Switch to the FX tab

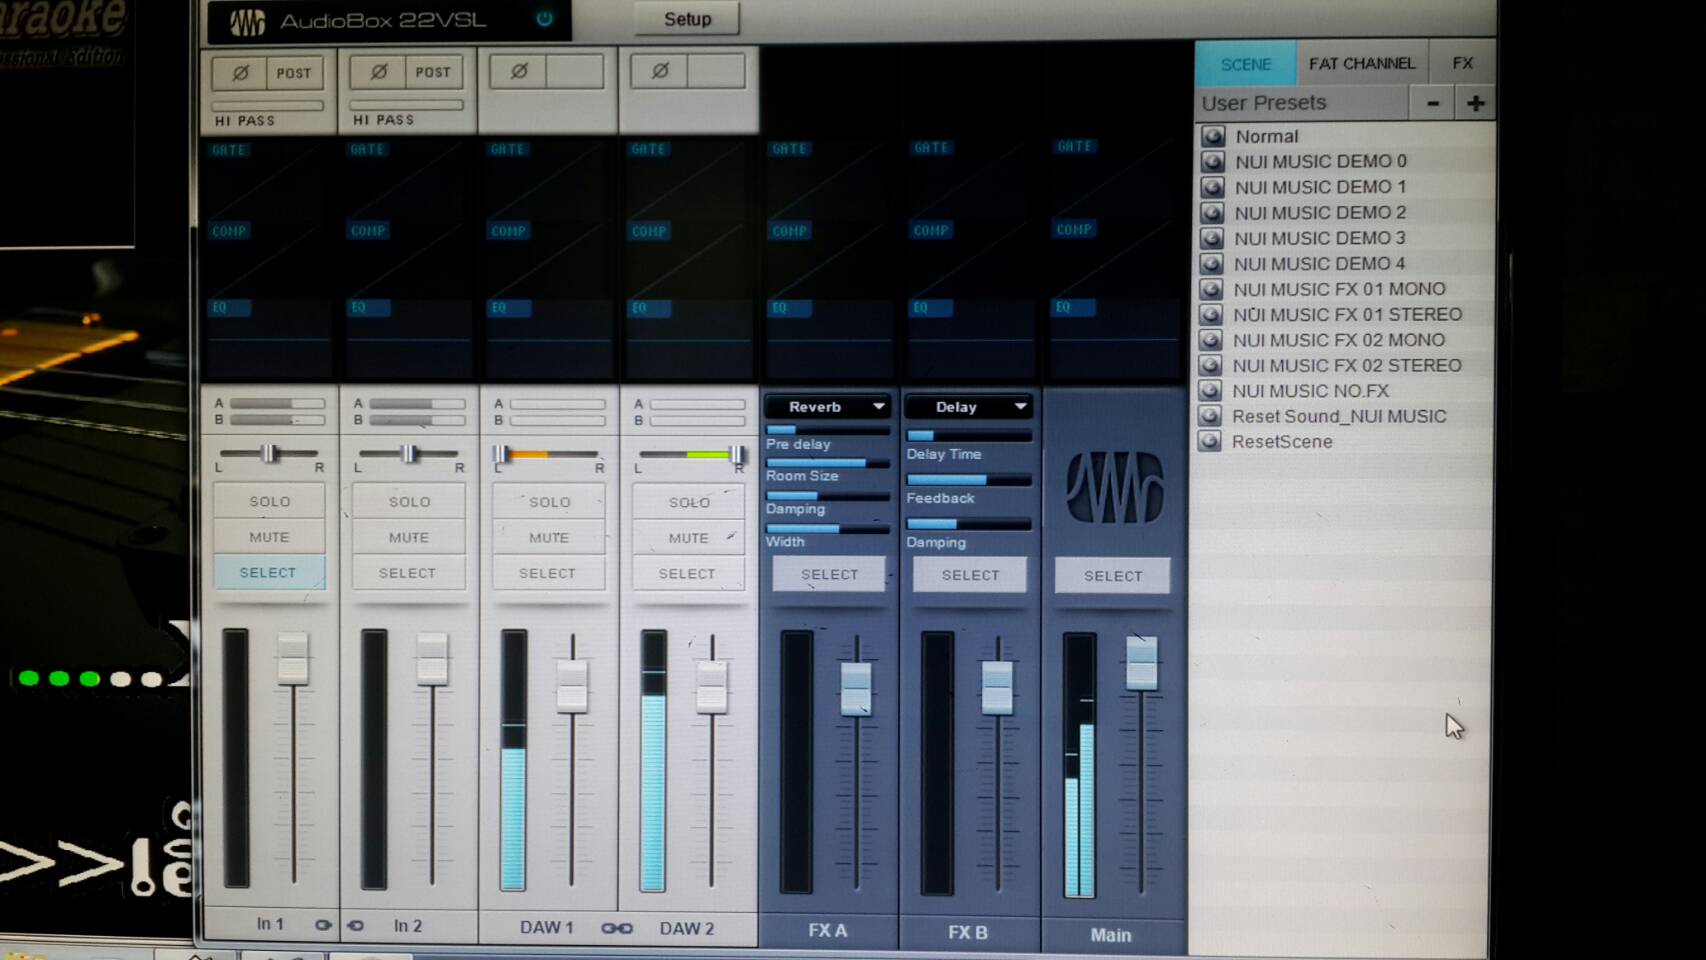pos(1462,63)
